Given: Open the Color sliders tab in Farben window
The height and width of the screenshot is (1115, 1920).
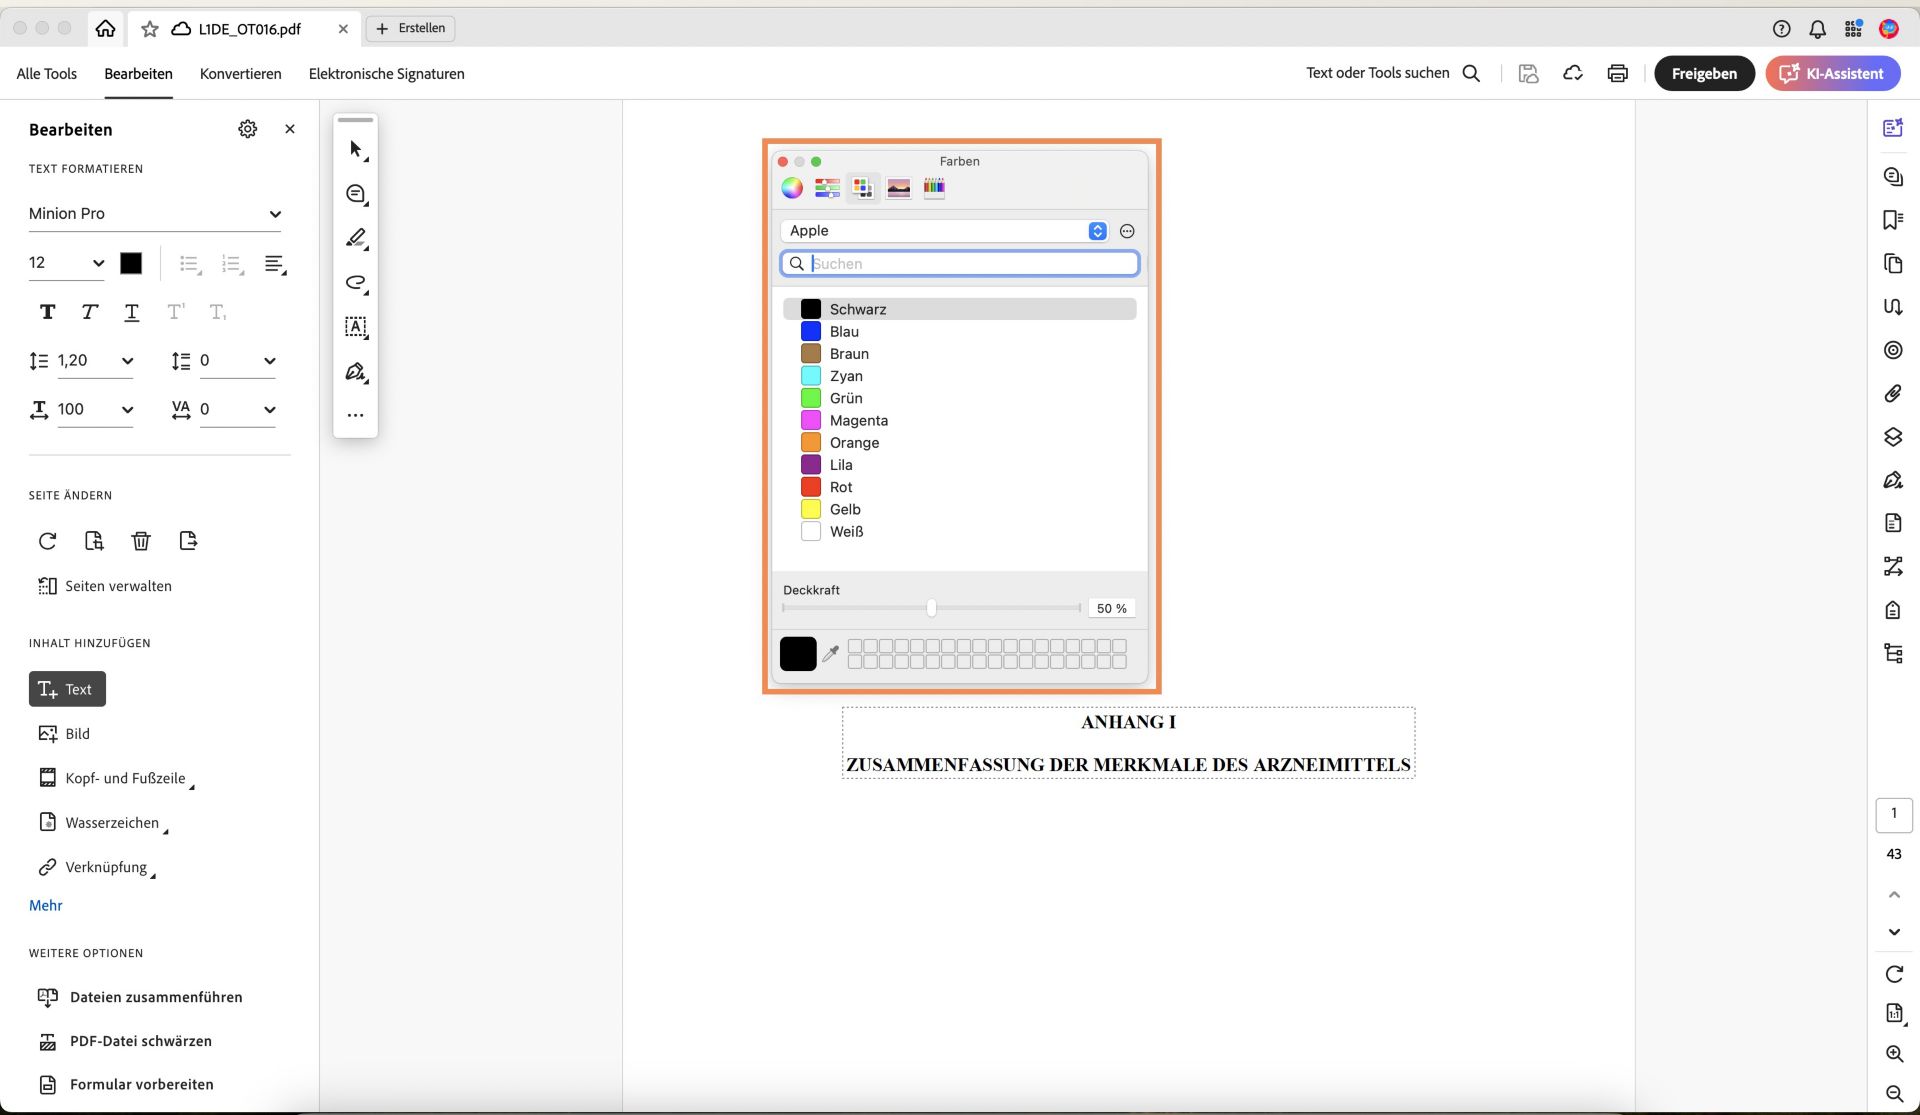Looking at the screenshot, I should [x=826, y=187].
